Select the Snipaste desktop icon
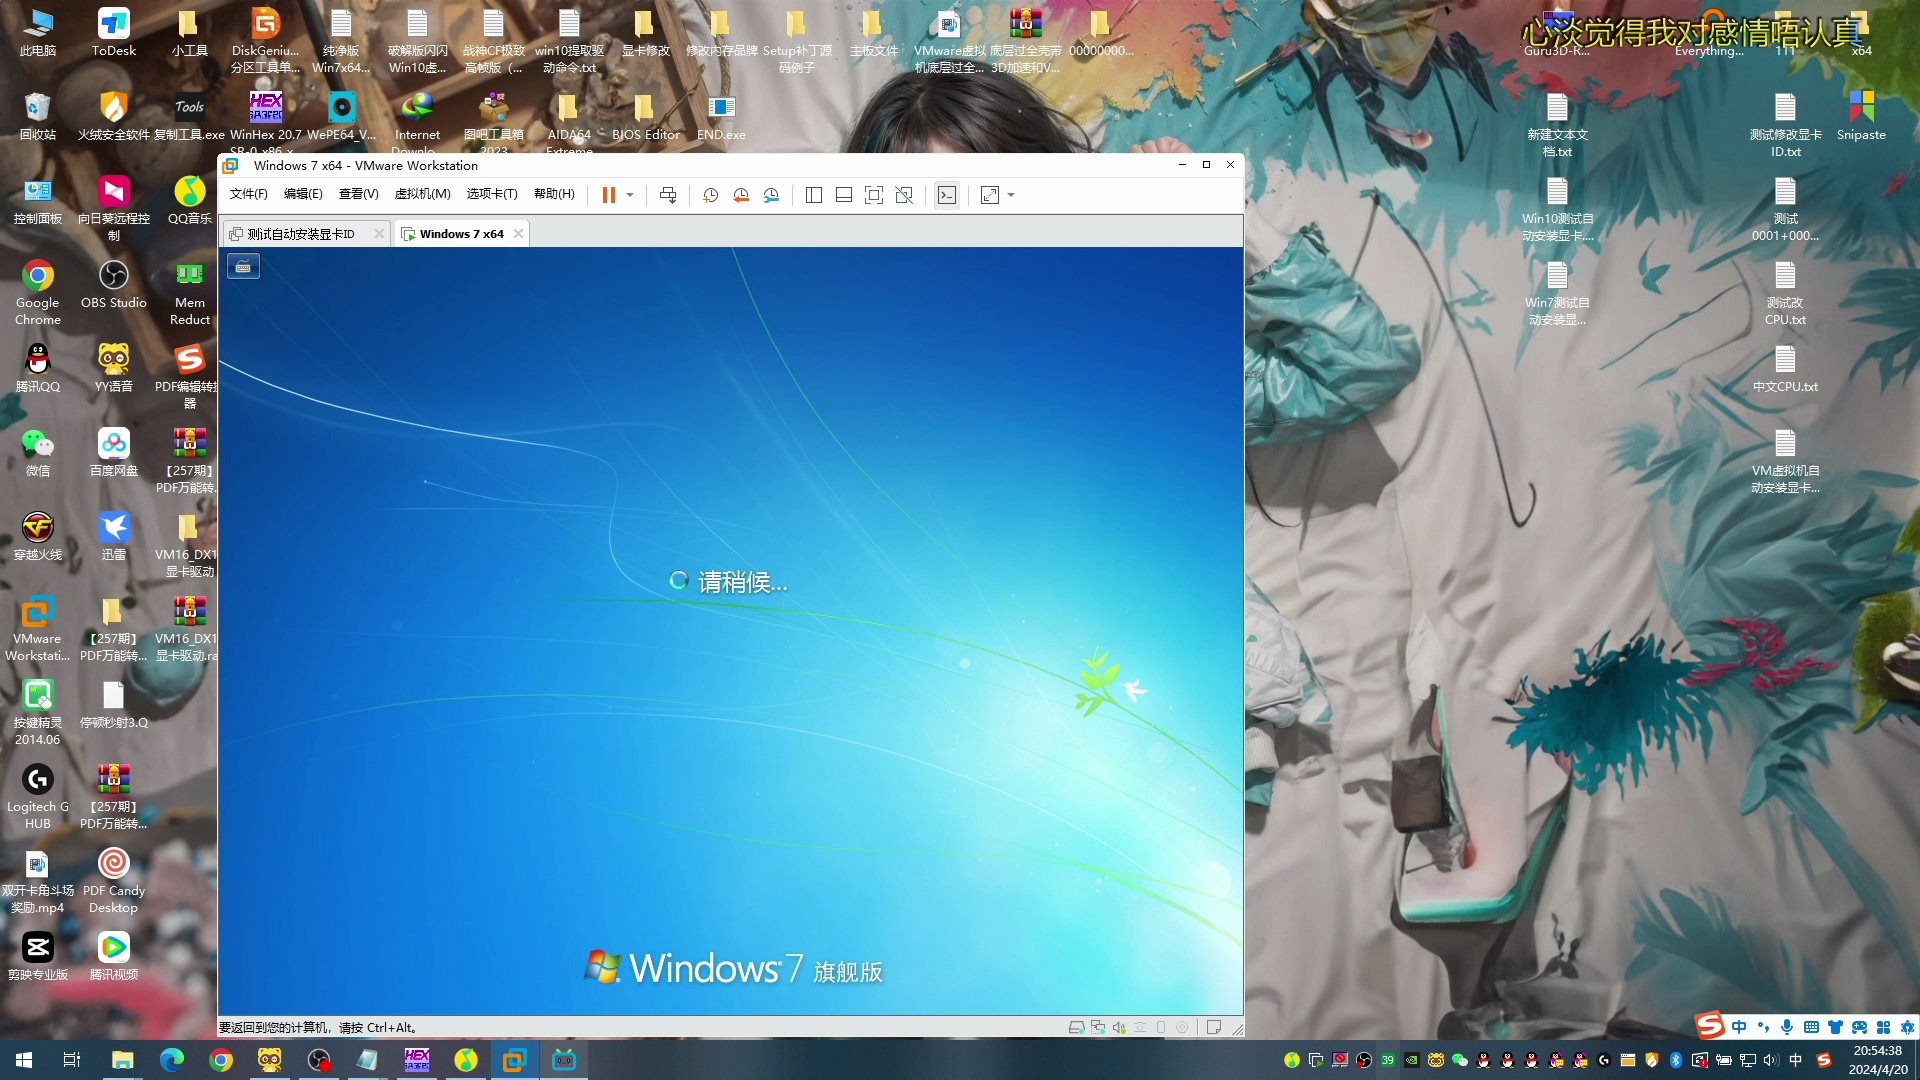The image size is (1920, 1080). tap(1861, 117)
